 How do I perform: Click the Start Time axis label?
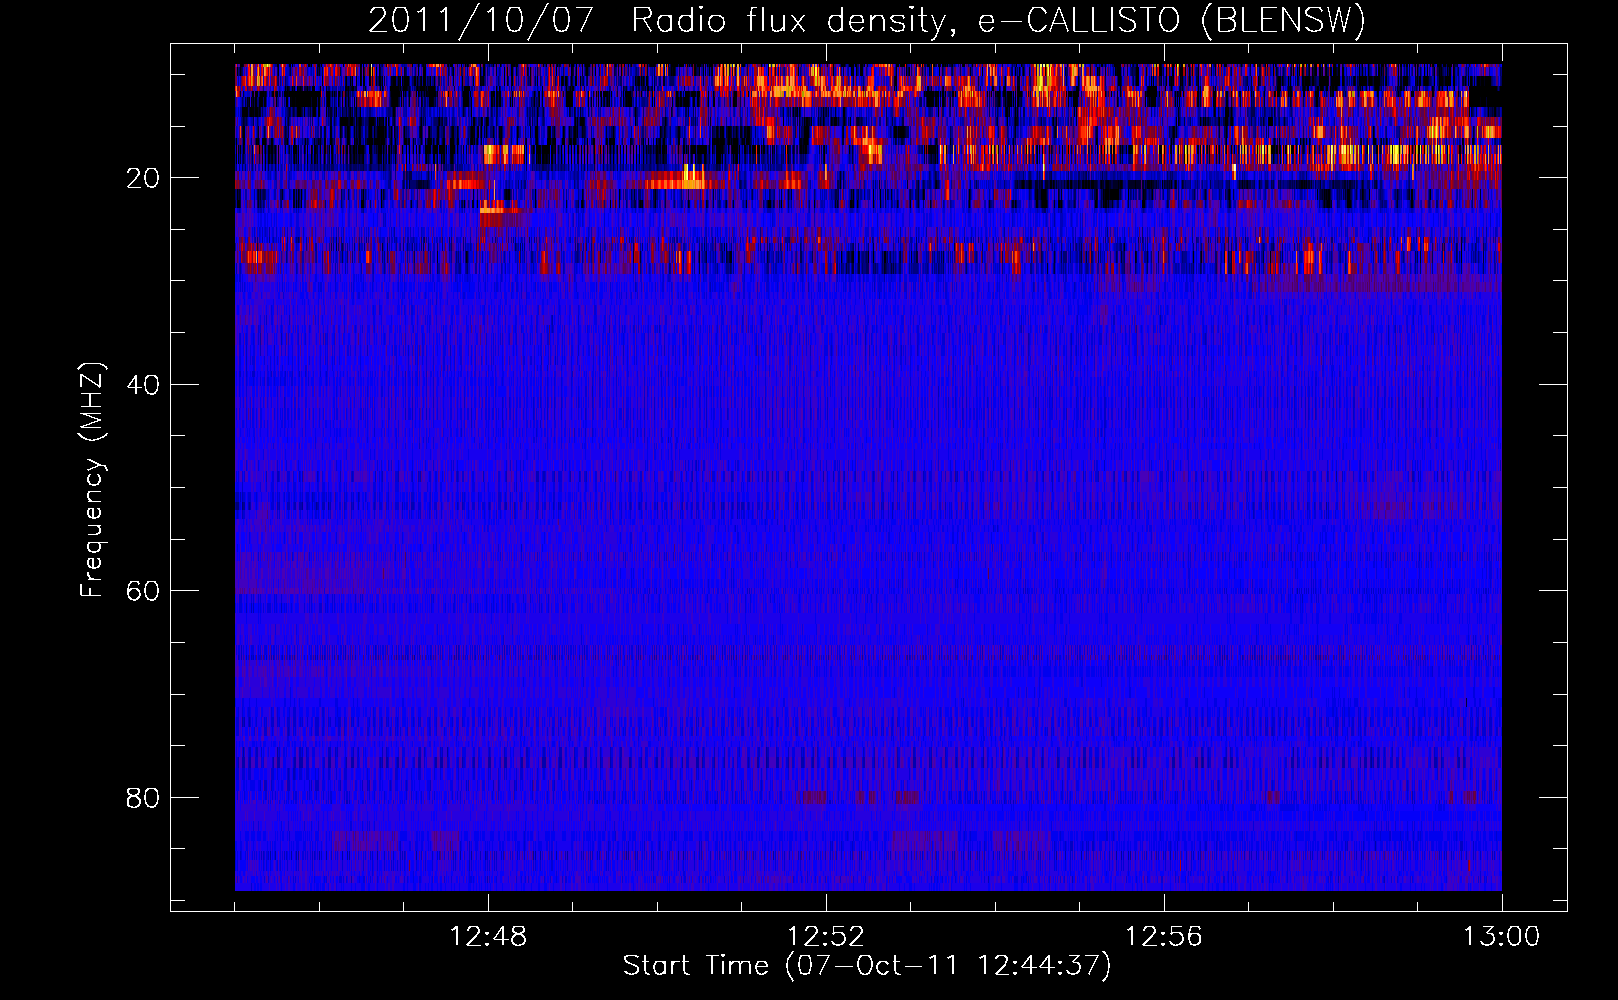pos(867,966)
